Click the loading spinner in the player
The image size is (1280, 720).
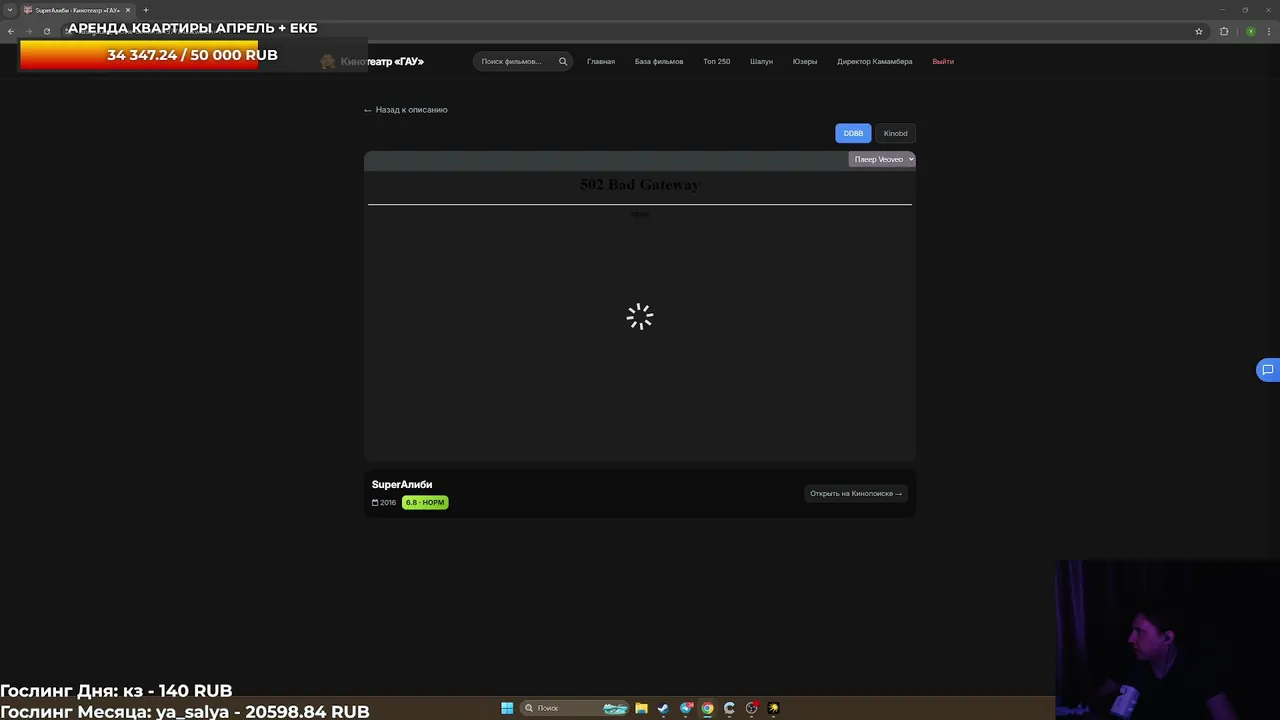click(640, 317)
